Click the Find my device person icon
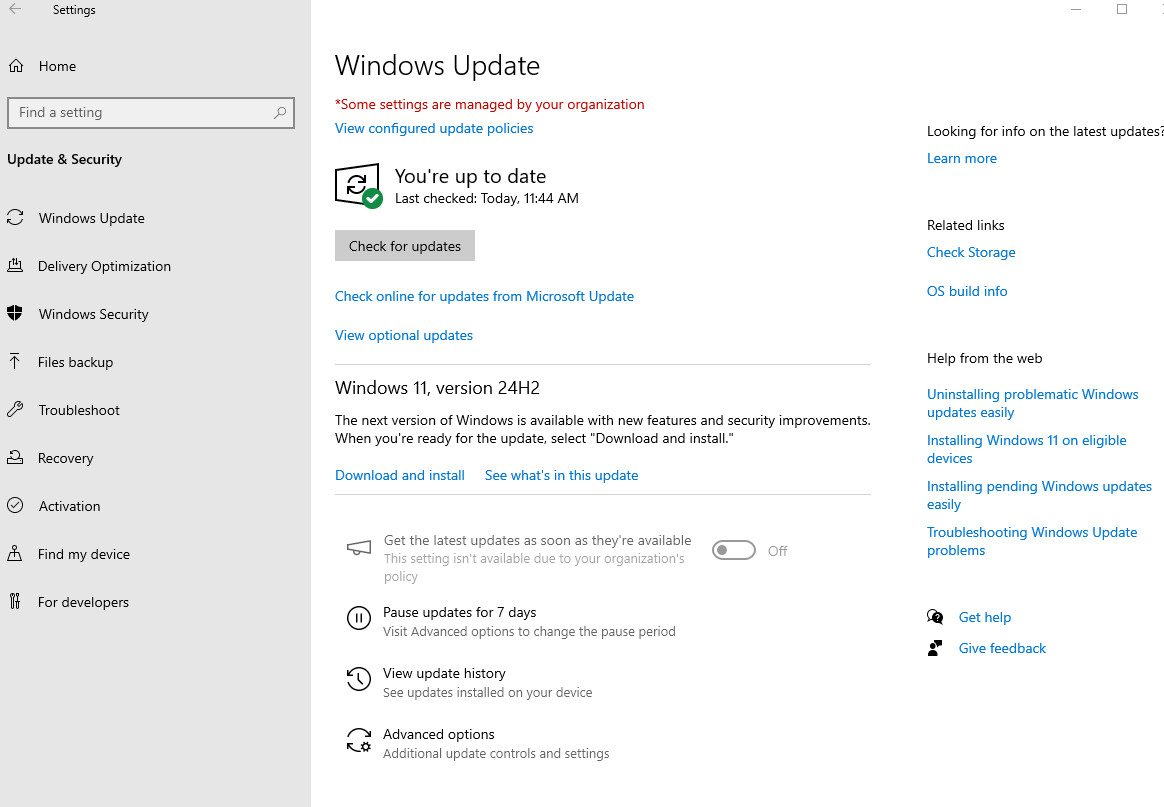 [15, 553]
